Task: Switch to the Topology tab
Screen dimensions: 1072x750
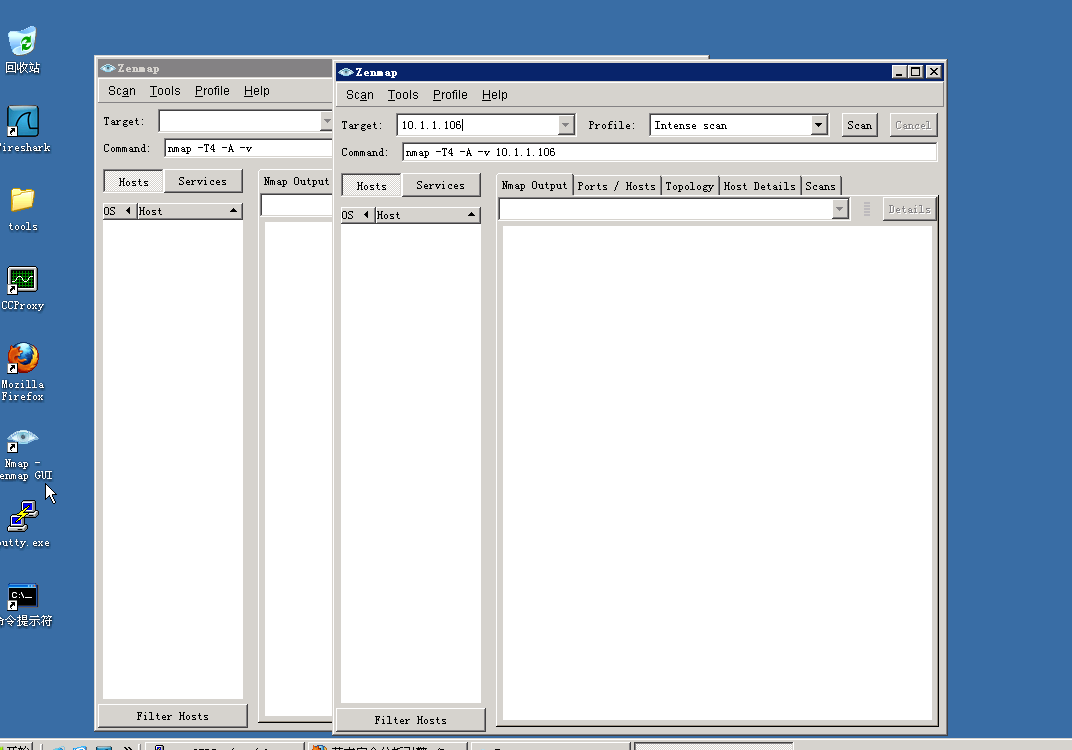Action: coord(689,186)
